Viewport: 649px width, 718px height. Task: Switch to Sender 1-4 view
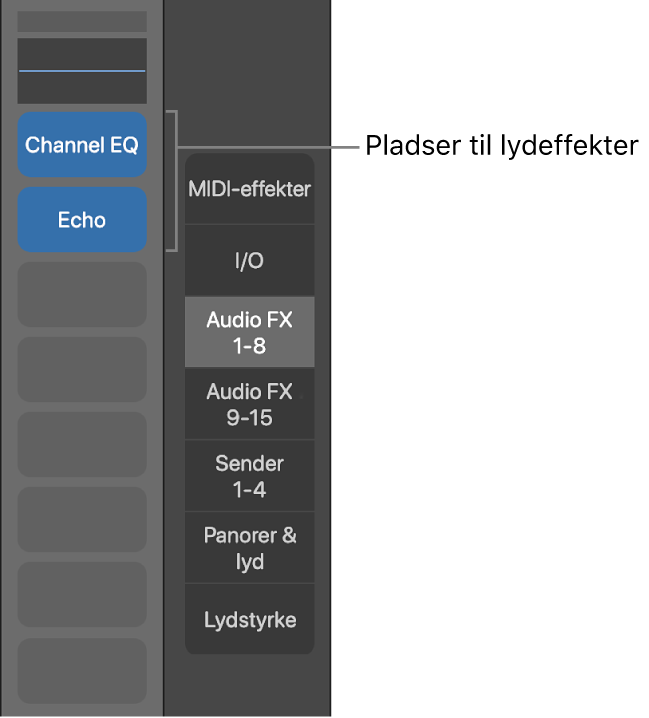(249, 476)
